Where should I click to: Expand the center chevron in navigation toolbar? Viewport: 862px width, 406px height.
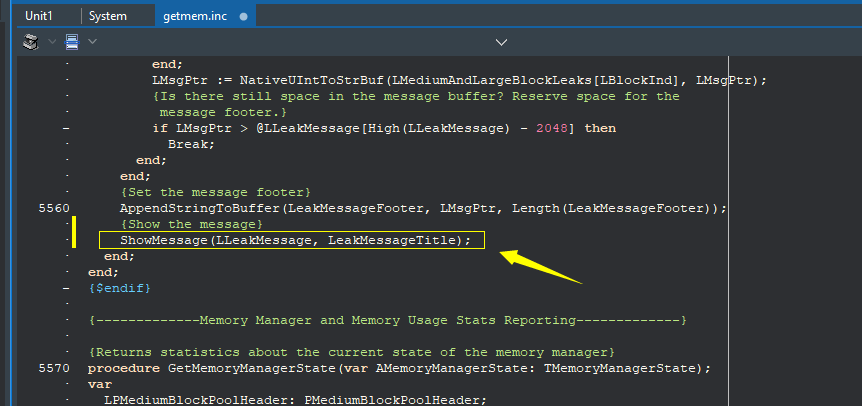click(x=501, y=42)
